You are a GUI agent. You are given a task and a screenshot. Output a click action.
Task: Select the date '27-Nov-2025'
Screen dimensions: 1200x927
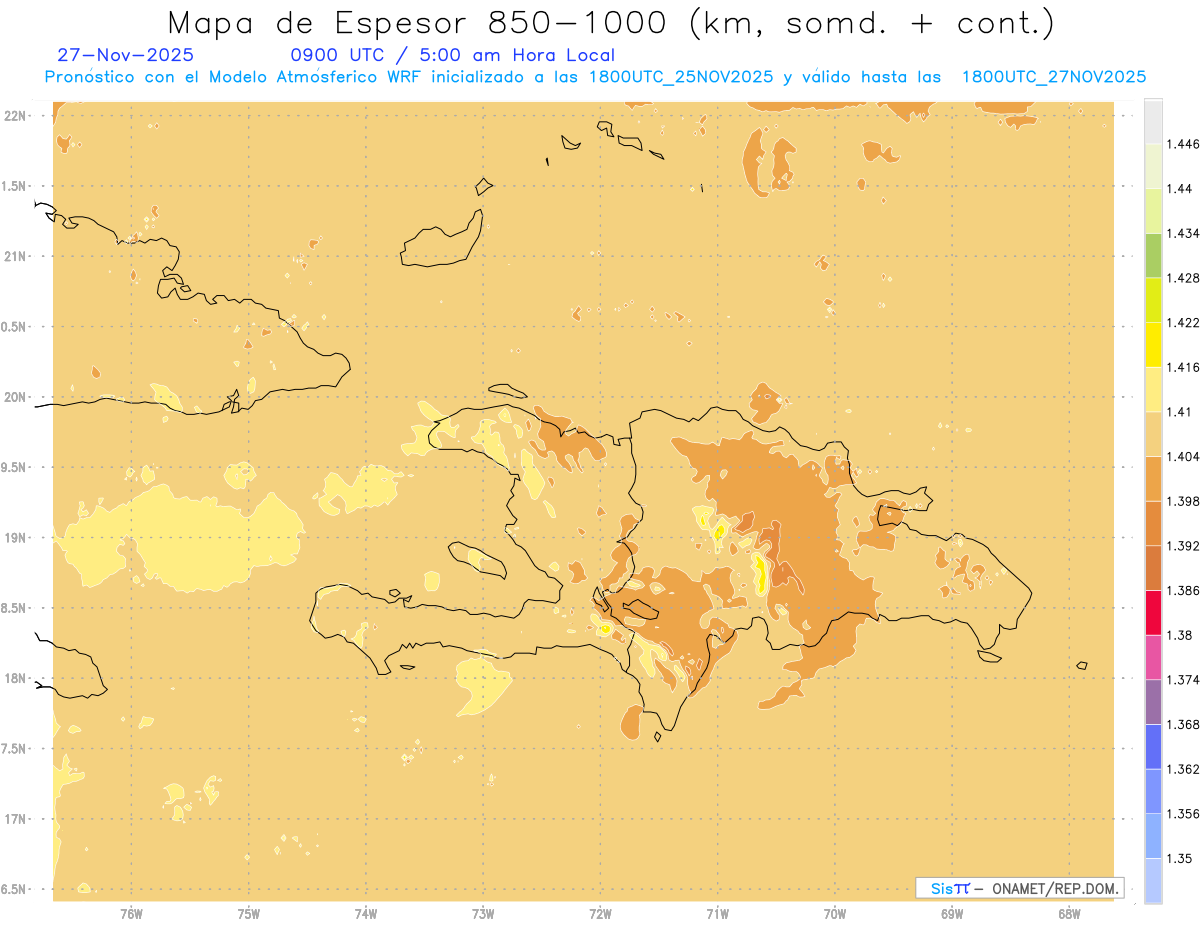[126, 55]
